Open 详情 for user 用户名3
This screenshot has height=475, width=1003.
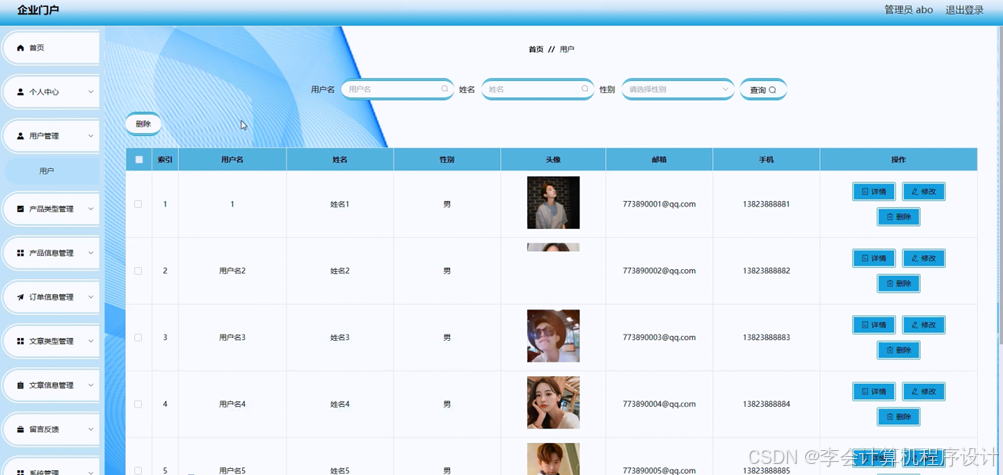(874, 325)
